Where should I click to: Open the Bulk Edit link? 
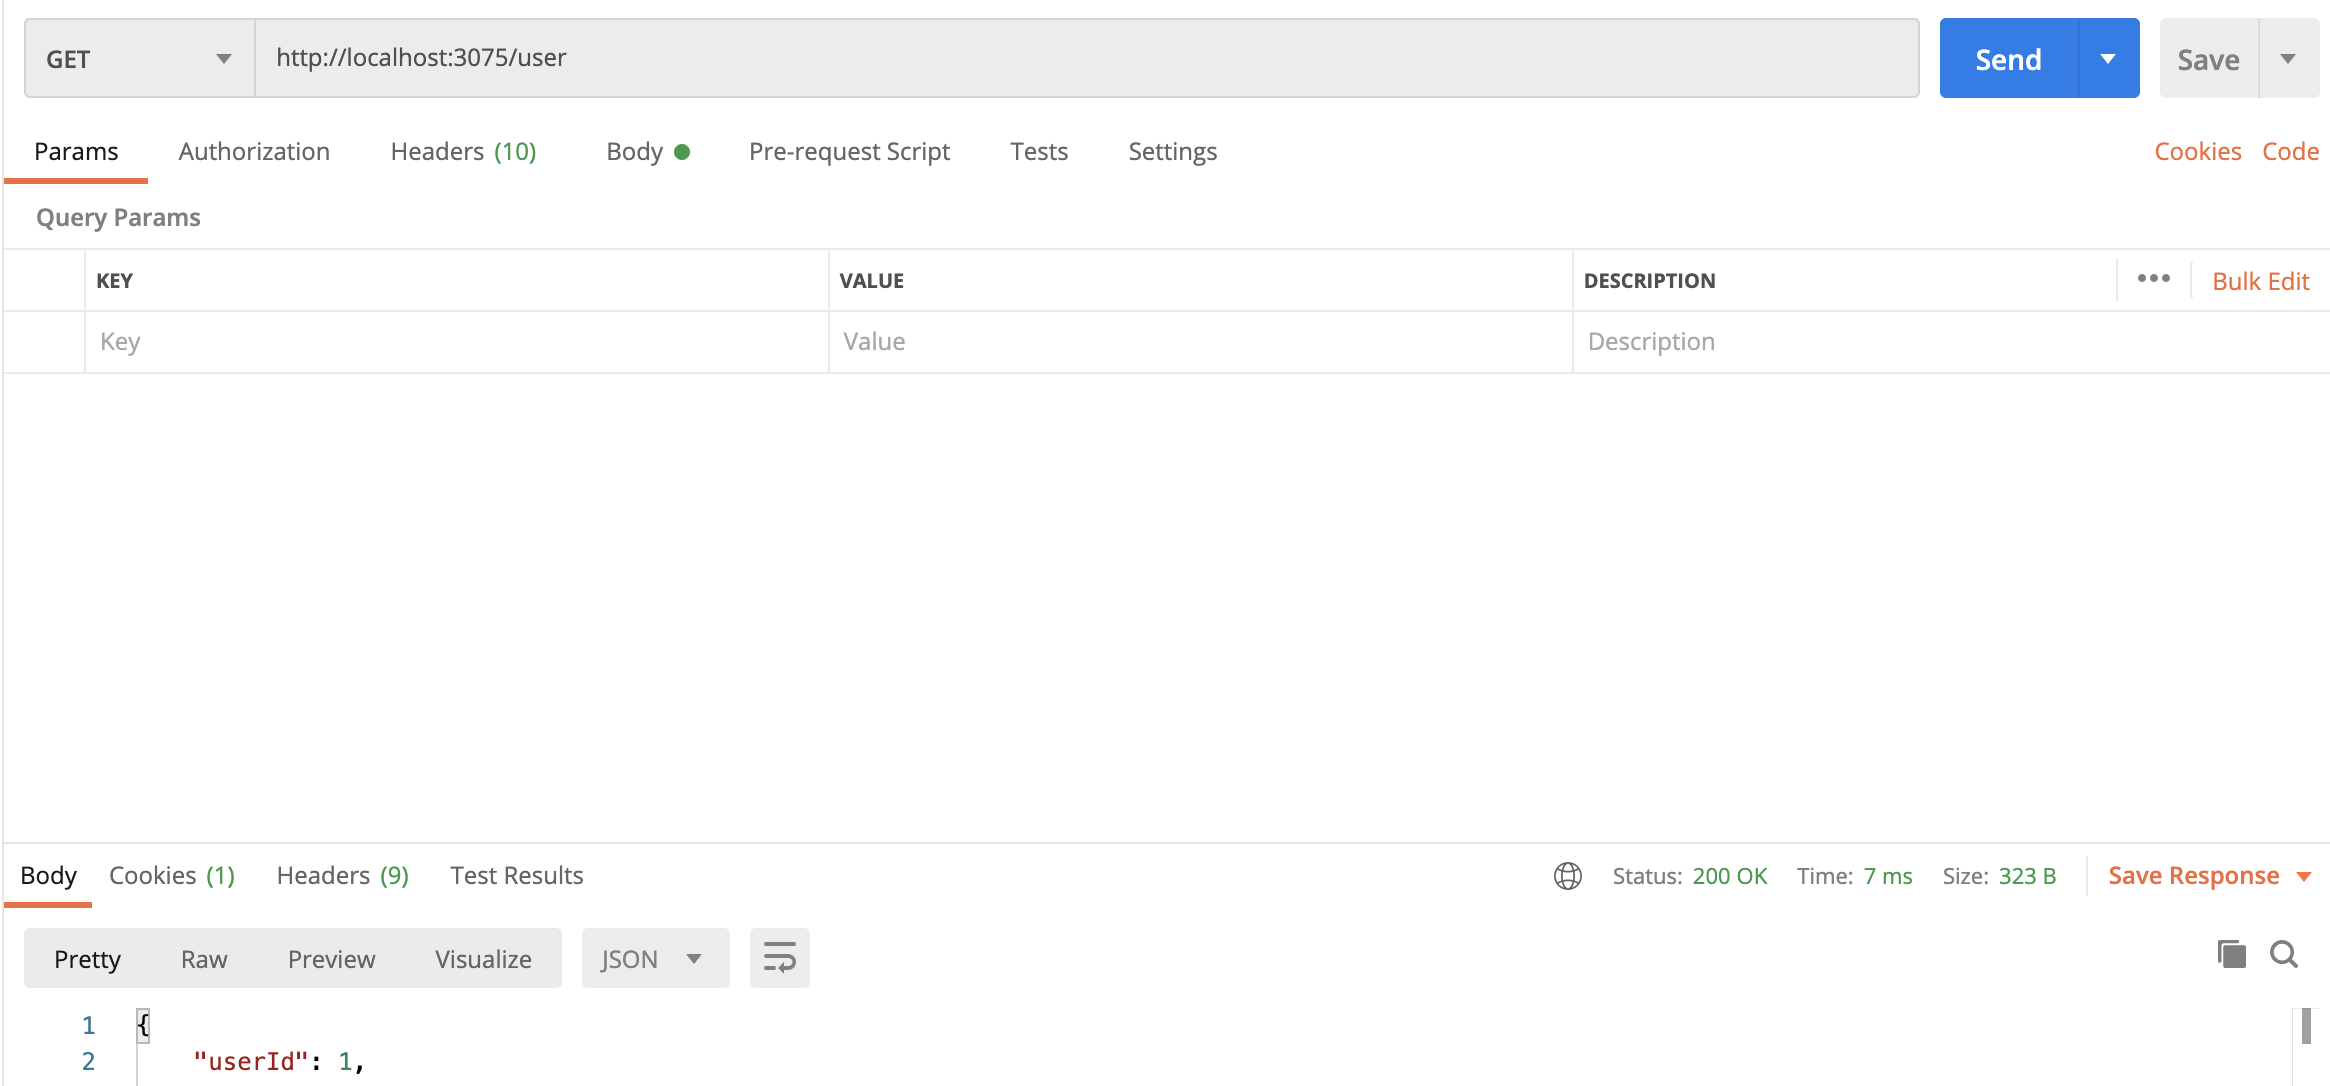[x=2260, y=281]
